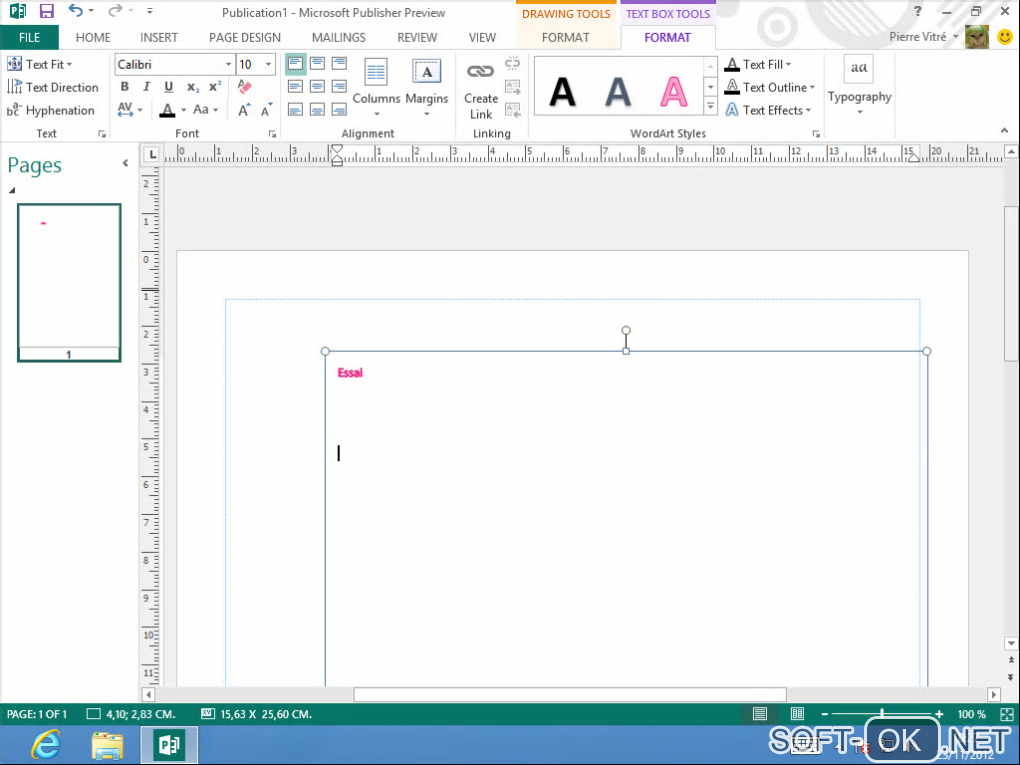
Task: Decrease font size with shrink icon
Action: pos(266,110)
